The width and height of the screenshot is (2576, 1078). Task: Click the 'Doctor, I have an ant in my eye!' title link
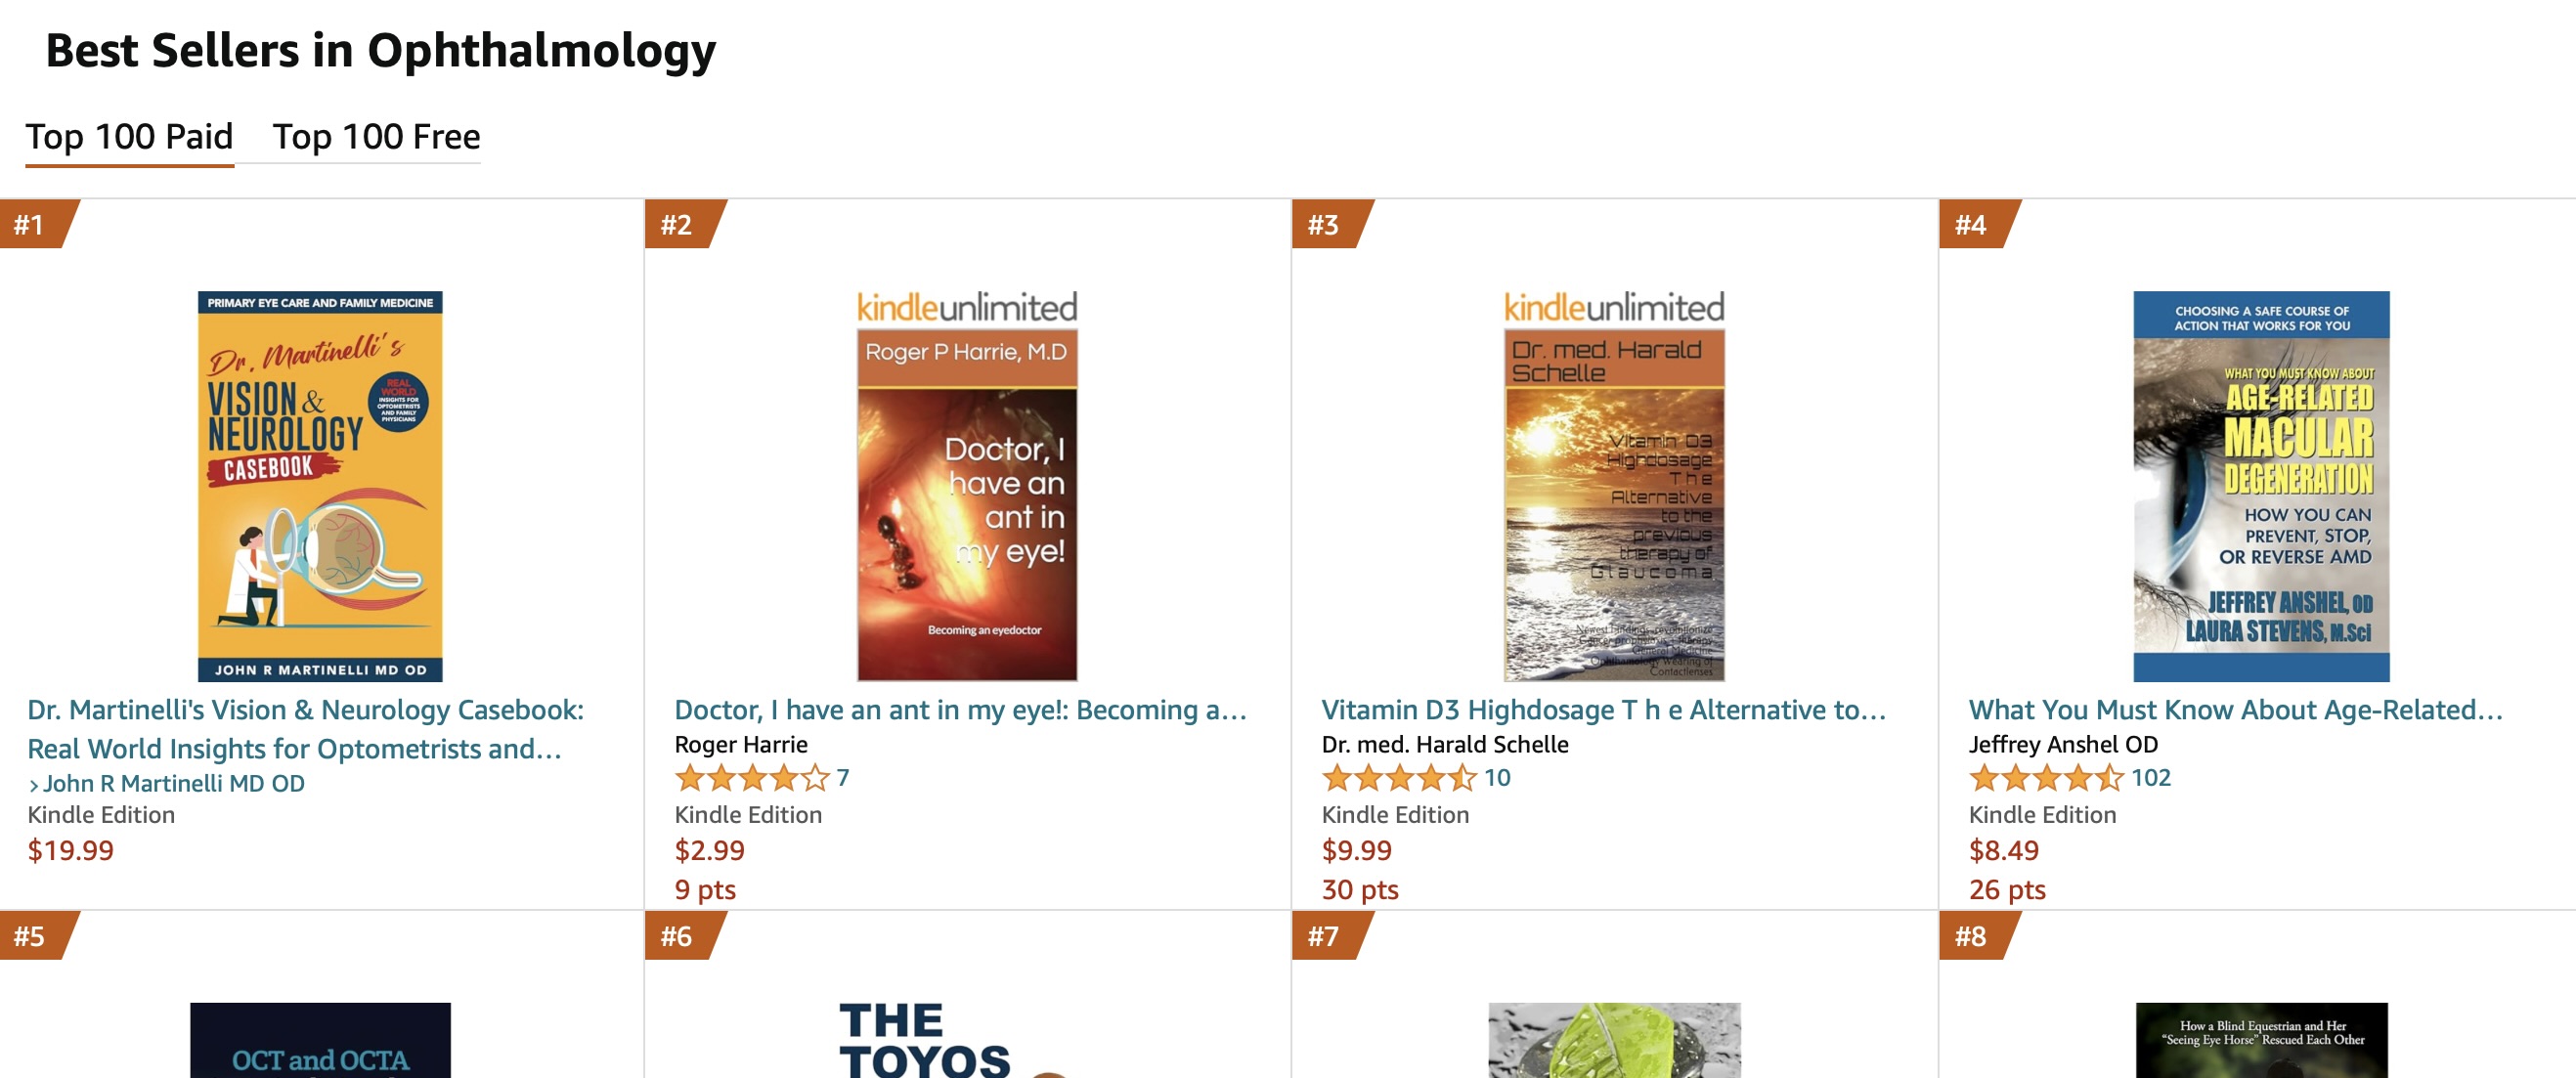click(x=960, y=710)
